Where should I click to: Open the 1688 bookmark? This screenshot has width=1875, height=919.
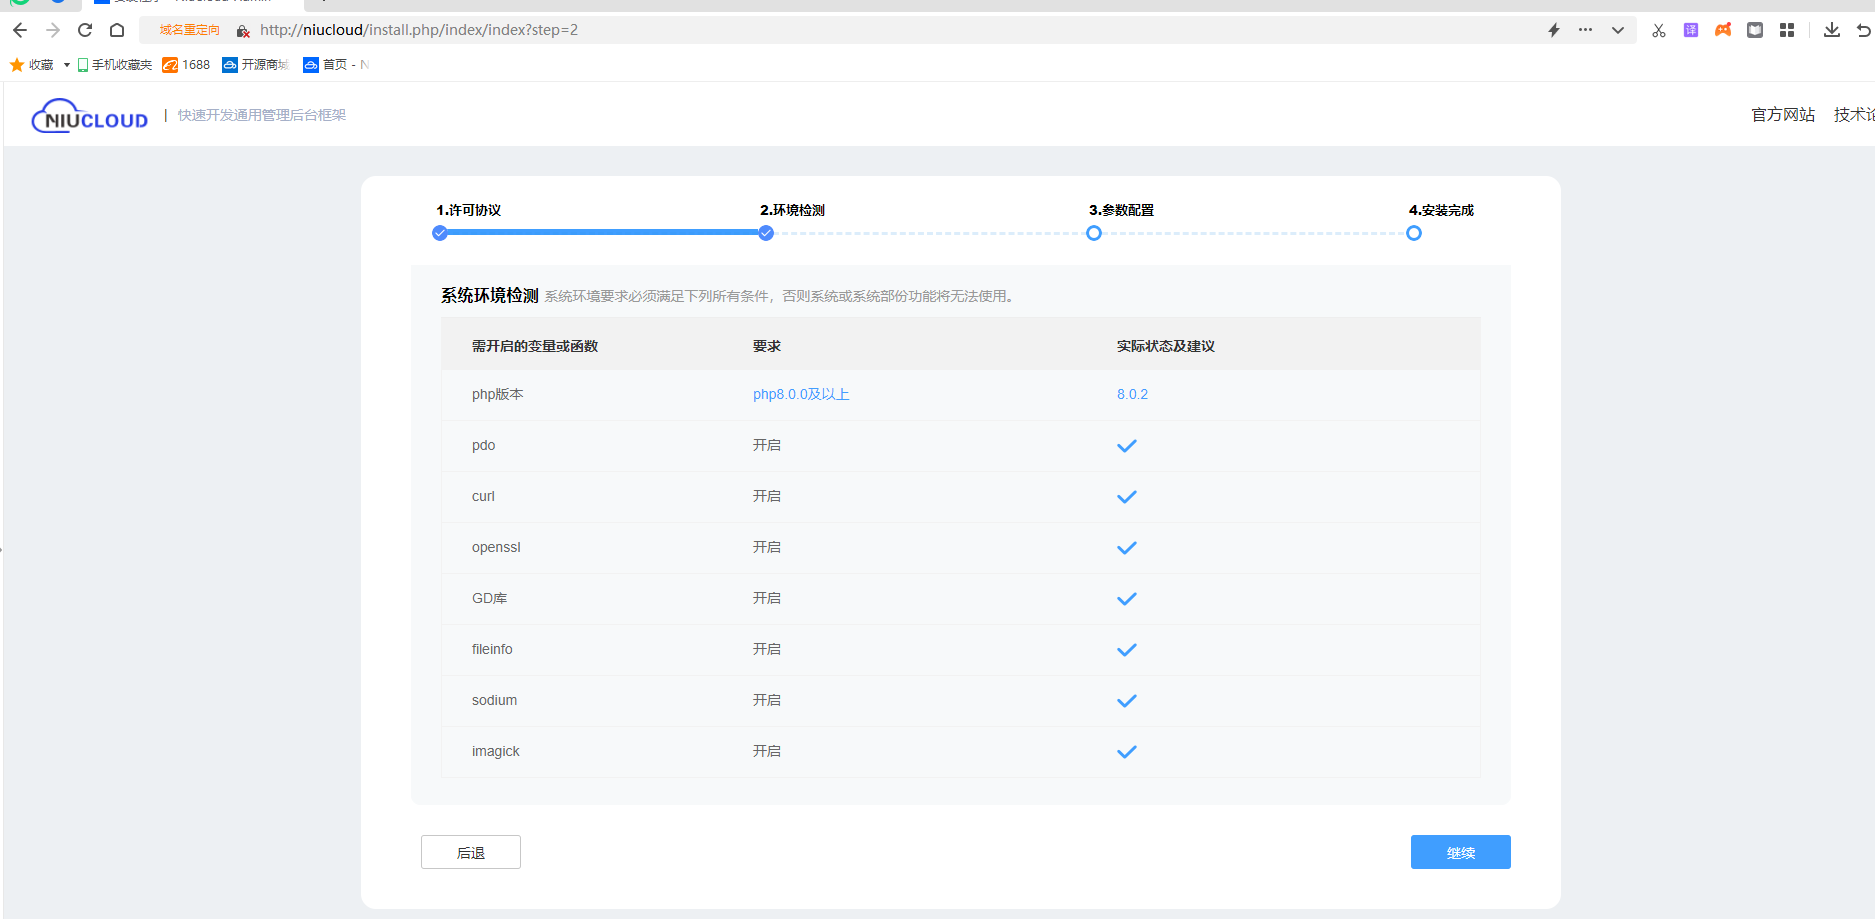click(187, 65)
